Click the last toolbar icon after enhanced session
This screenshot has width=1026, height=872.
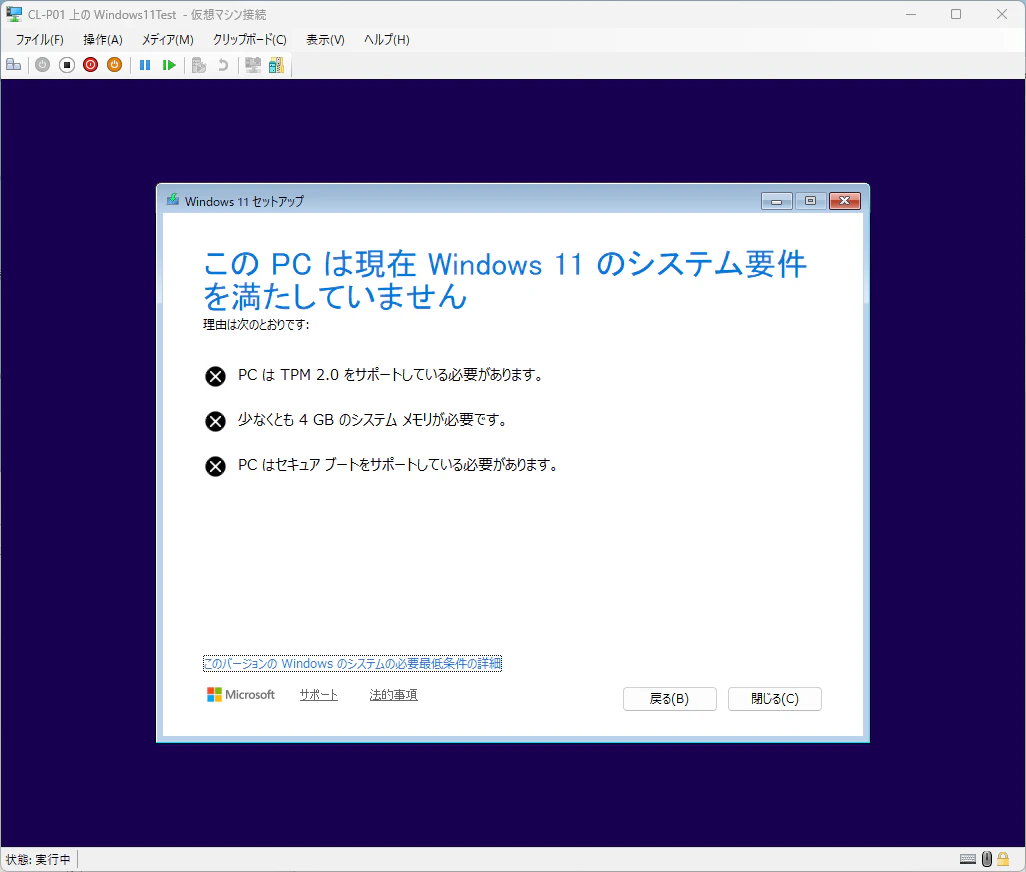[277, 65]
